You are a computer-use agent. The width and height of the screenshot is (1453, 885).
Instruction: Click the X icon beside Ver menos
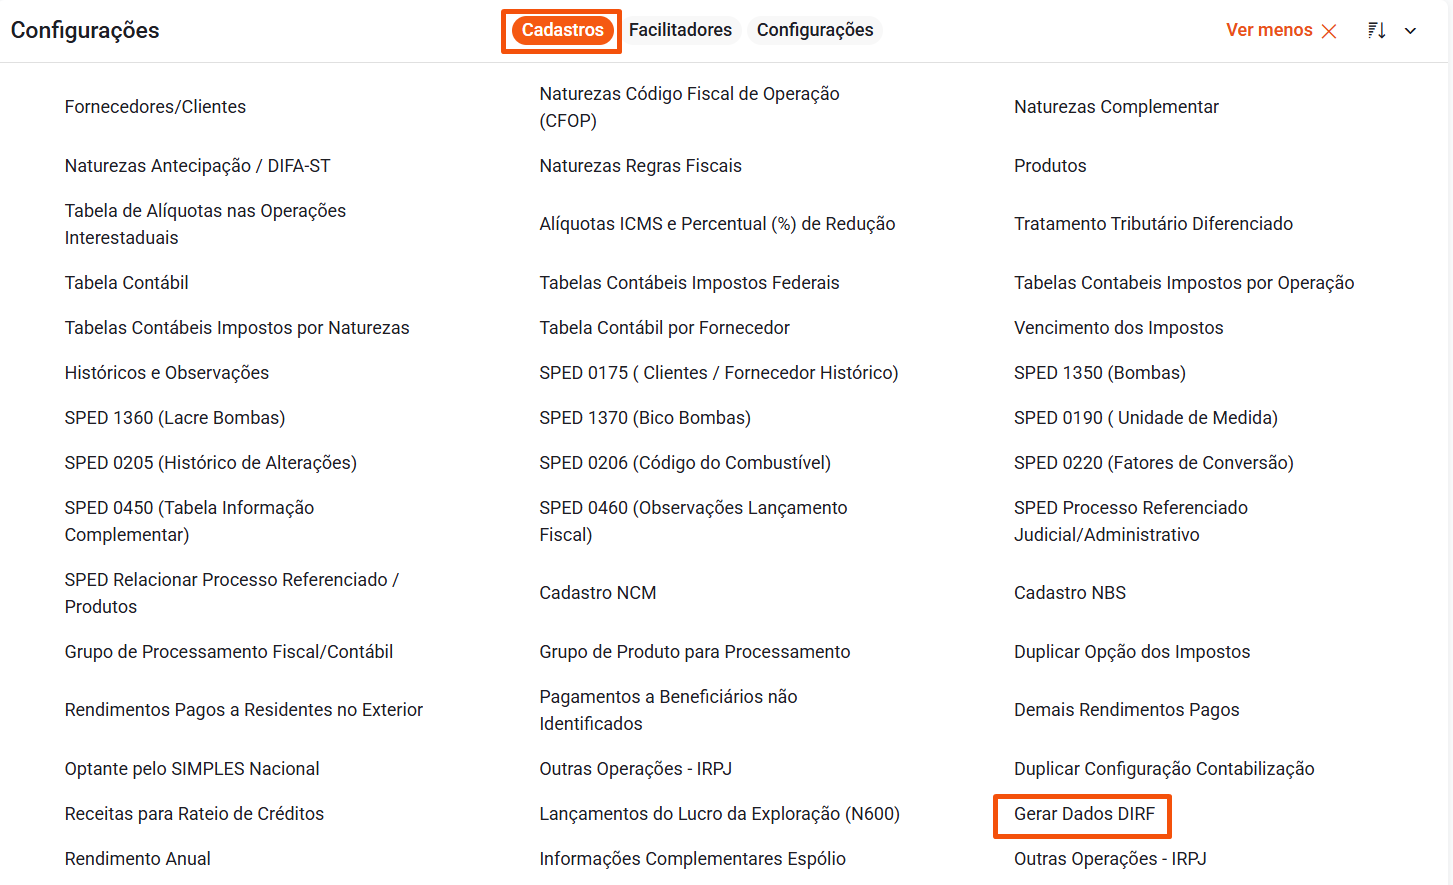coord(1329,31)
